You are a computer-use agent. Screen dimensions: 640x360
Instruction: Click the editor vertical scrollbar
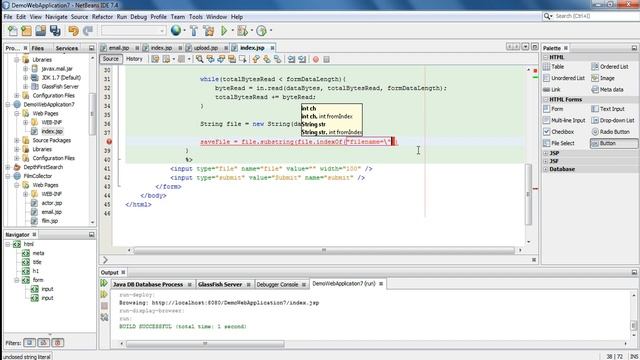tap(529, 194)
